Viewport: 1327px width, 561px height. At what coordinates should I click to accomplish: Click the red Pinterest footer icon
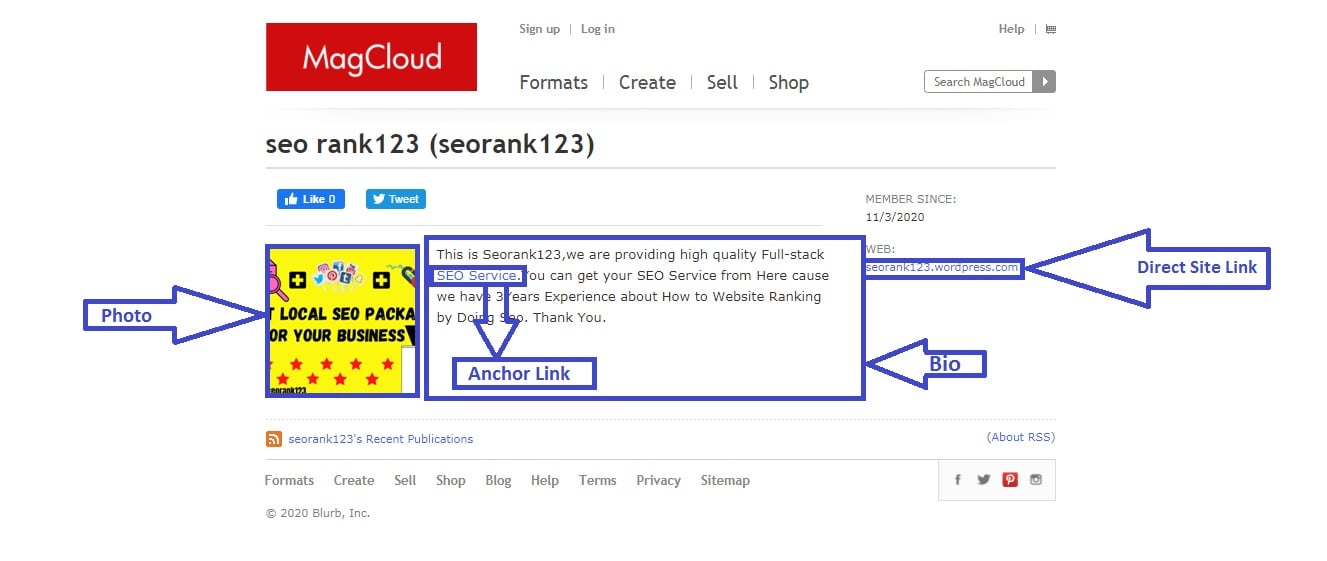click(1010, 480)
